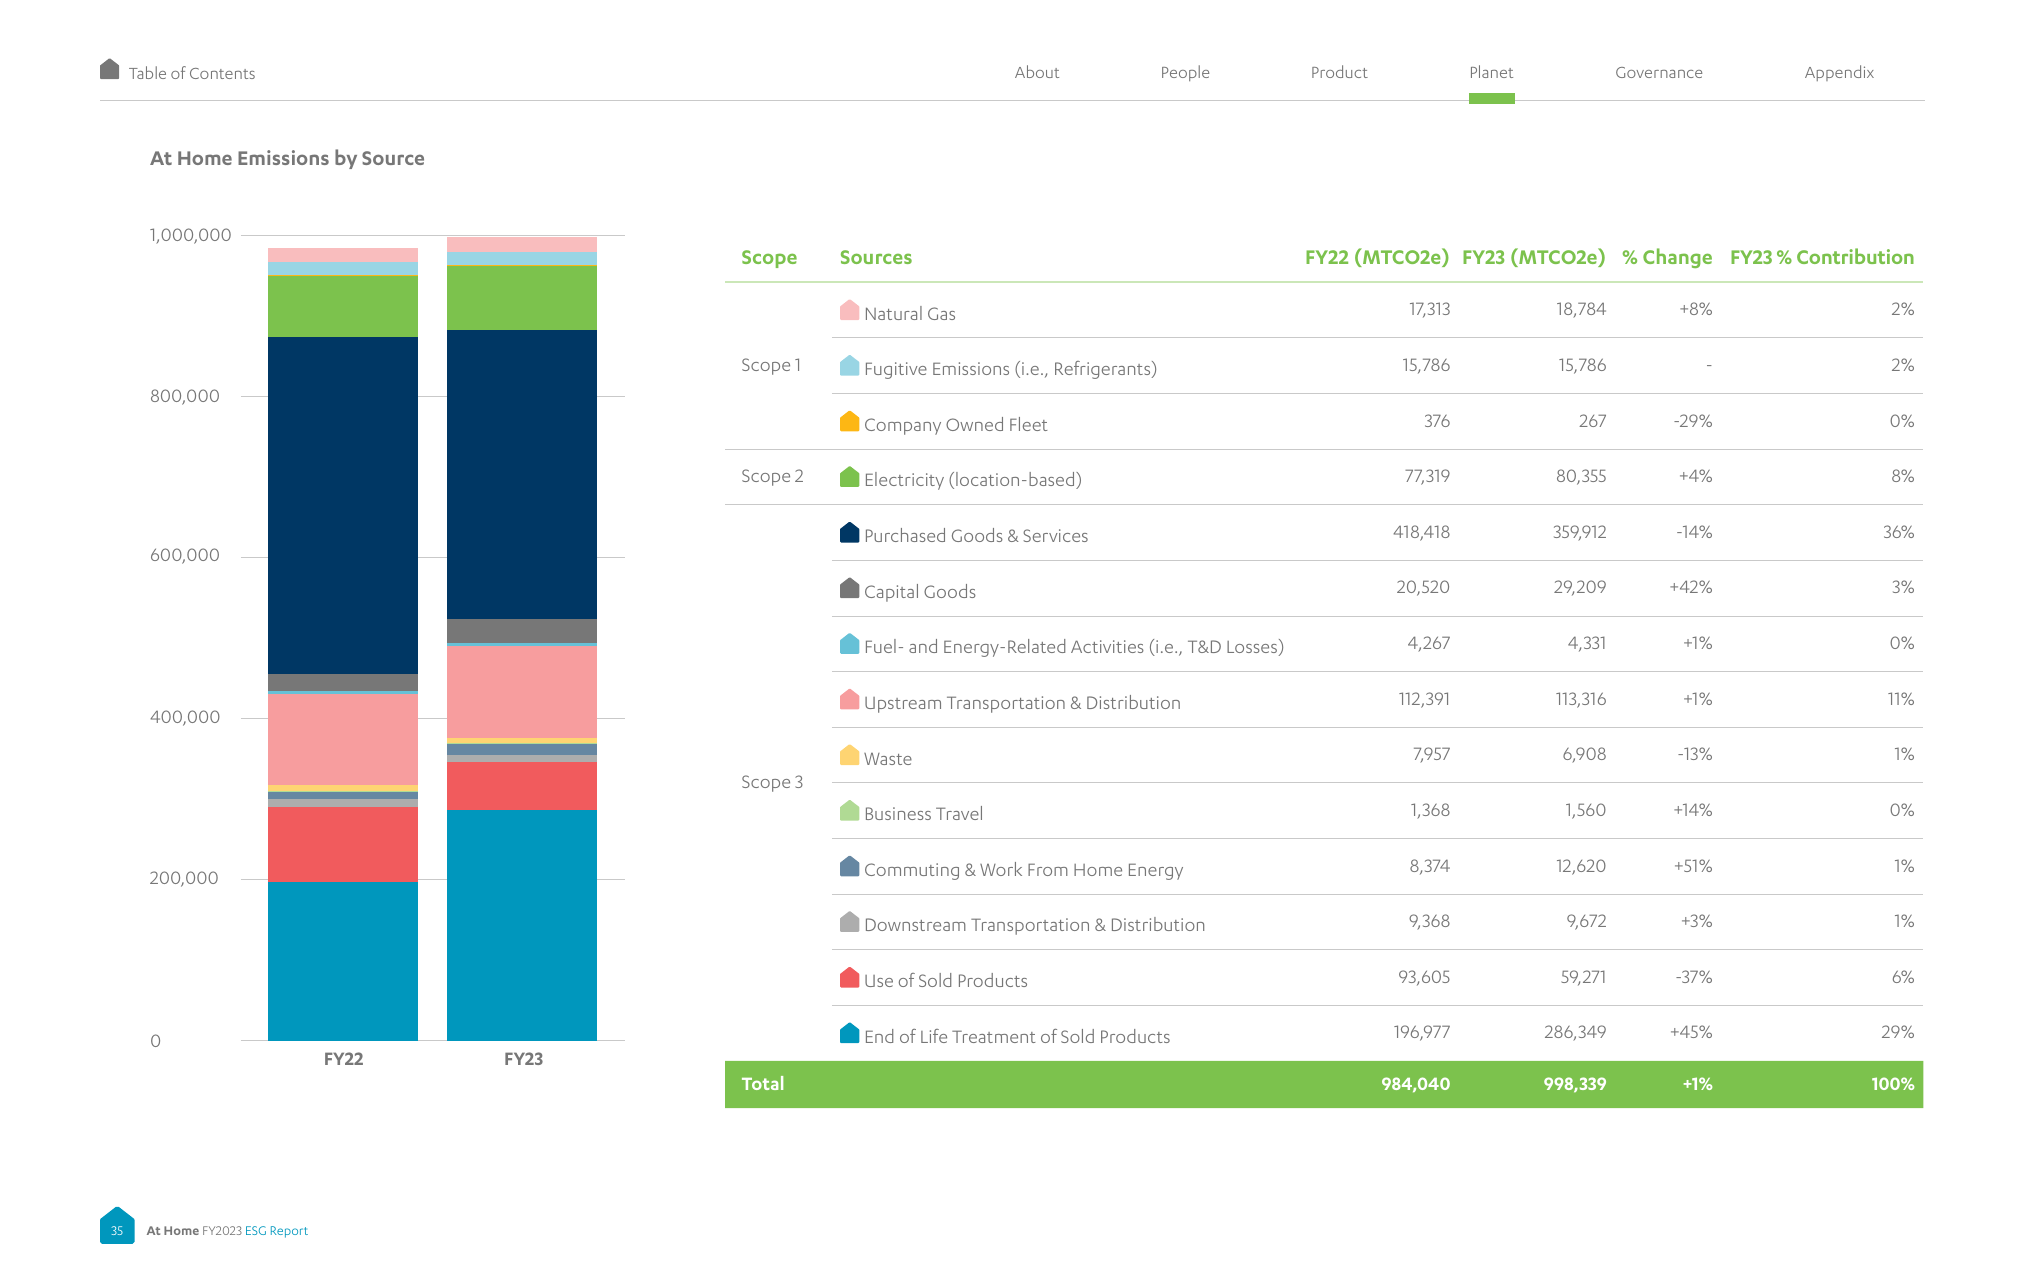This screenshot has width=2025, height=1275.
Task: Click the Downstream Transportation & Distribution icon
Action: [850, 922]
